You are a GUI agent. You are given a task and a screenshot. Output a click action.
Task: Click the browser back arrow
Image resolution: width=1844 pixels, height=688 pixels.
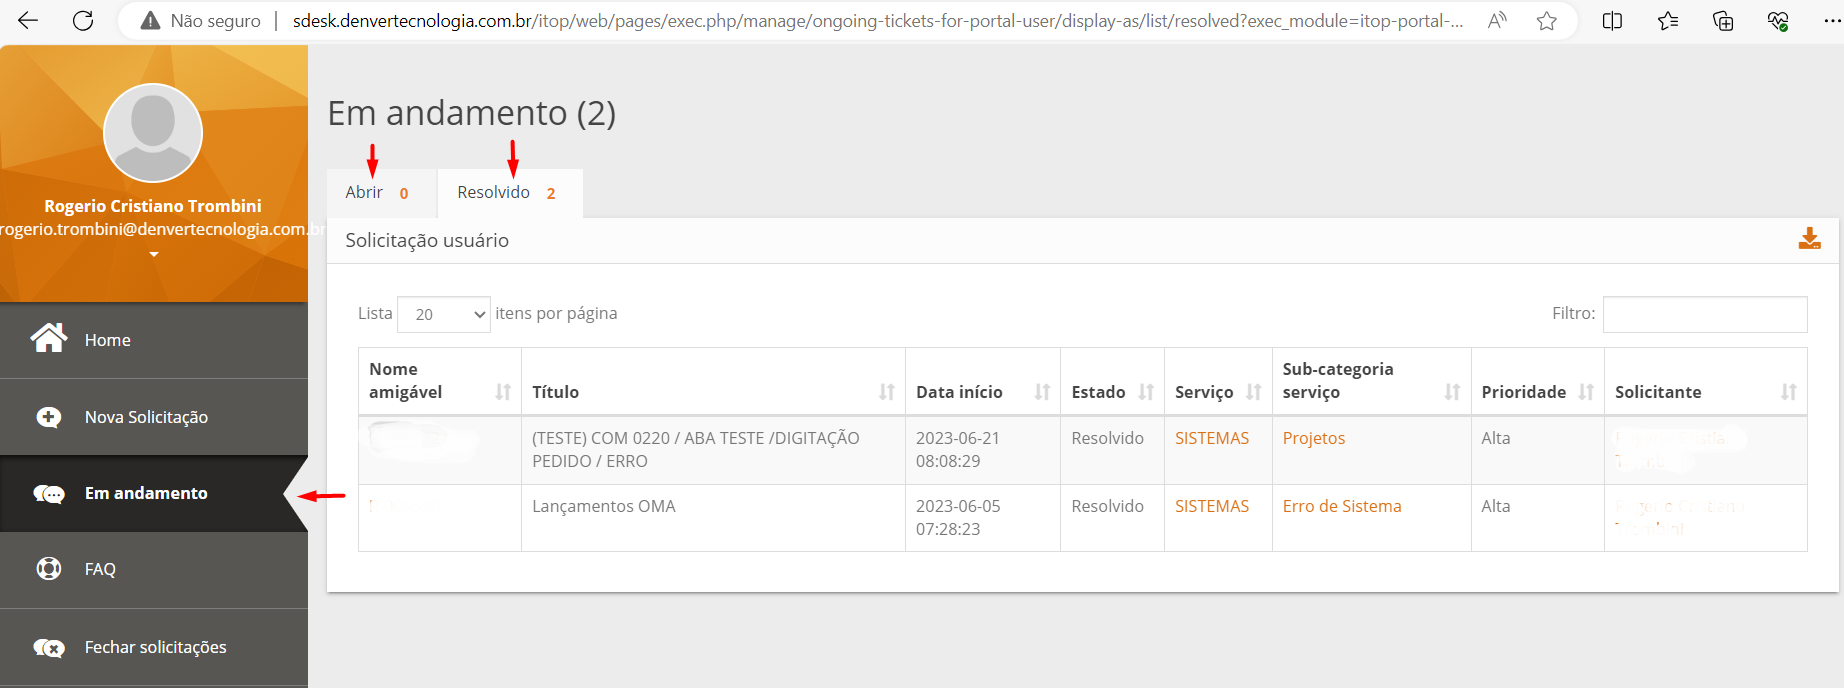click(x=28, y=21)
